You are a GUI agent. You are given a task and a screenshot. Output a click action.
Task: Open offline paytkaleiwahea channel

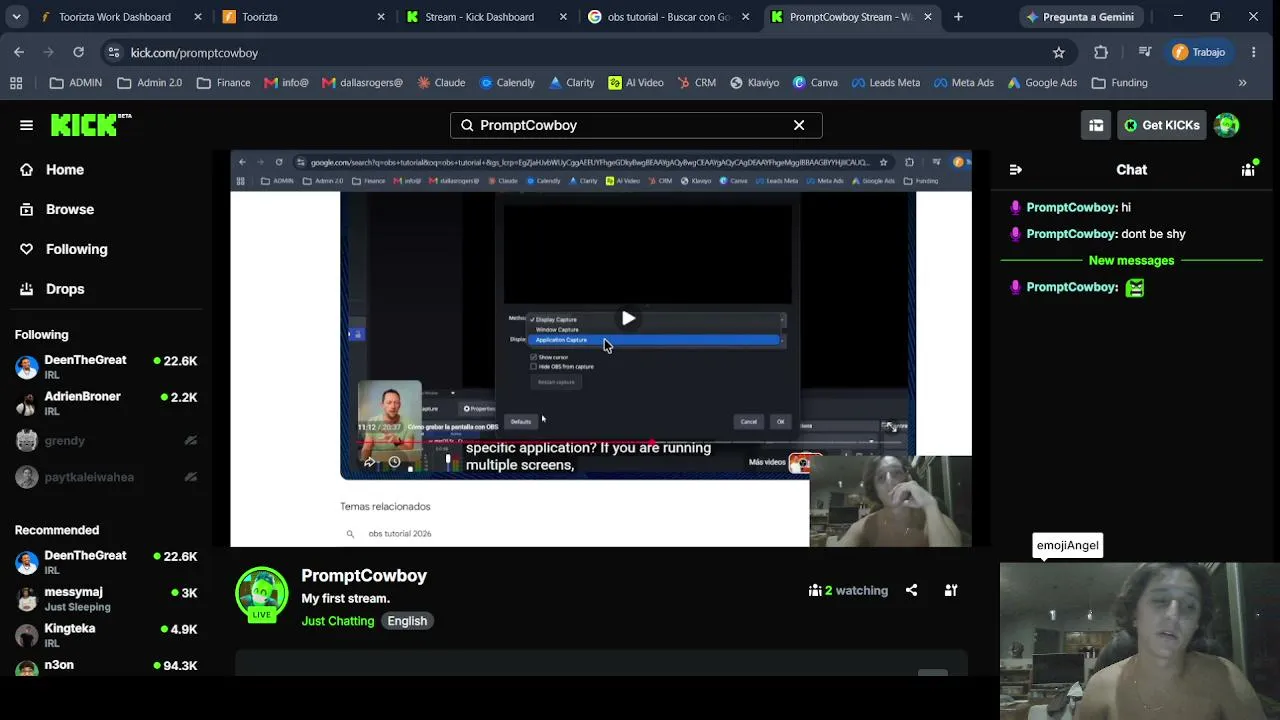click(106, 477)
